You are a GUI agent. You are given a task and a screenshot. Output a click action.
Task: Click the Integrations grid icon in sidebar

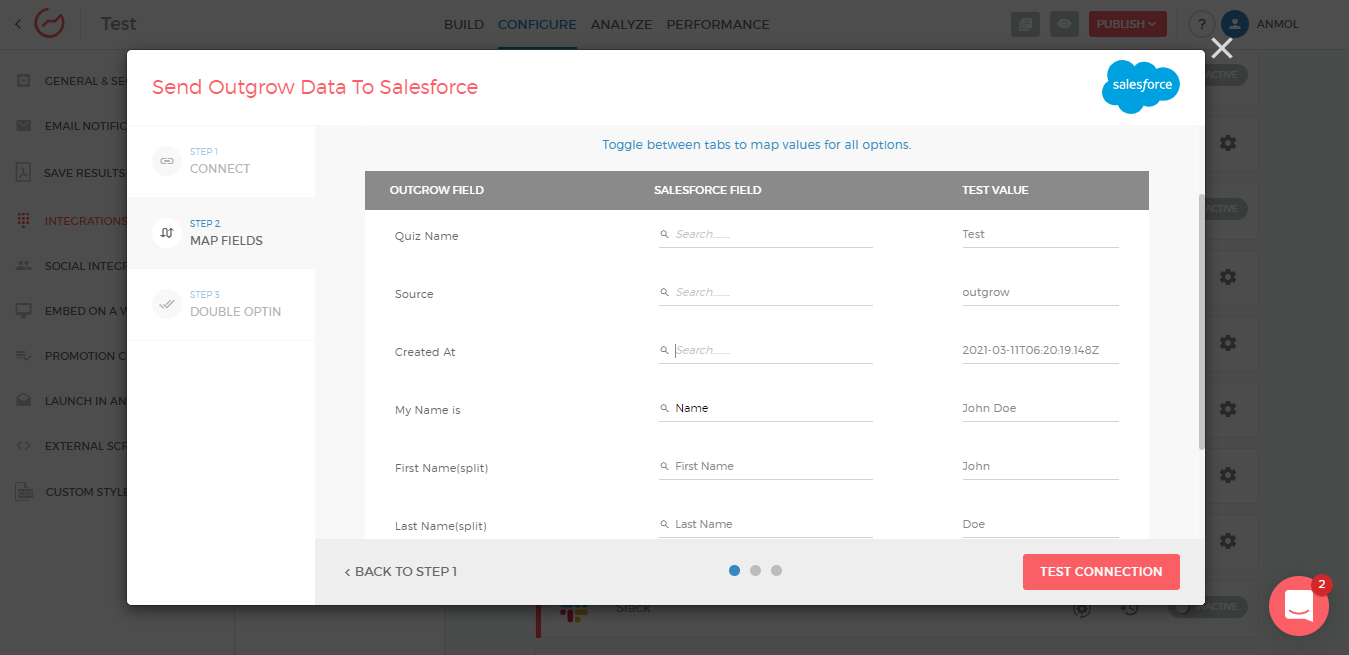click(24, 220)
